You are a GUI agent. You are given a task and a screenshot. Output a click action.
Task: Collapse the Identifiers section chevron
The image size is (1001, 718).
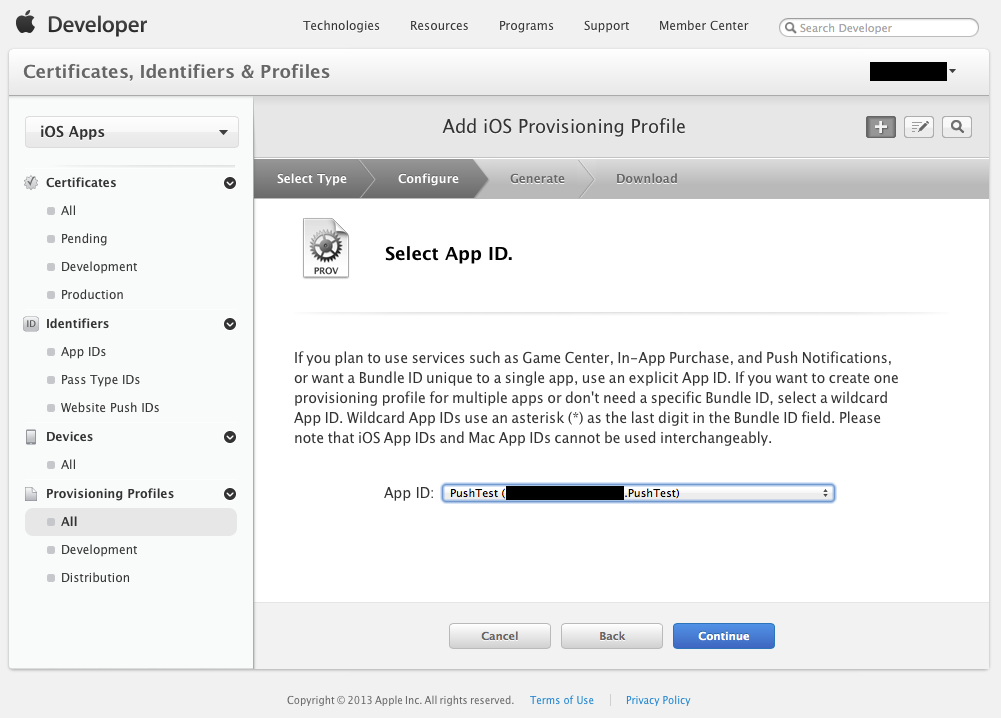[230, 324]
